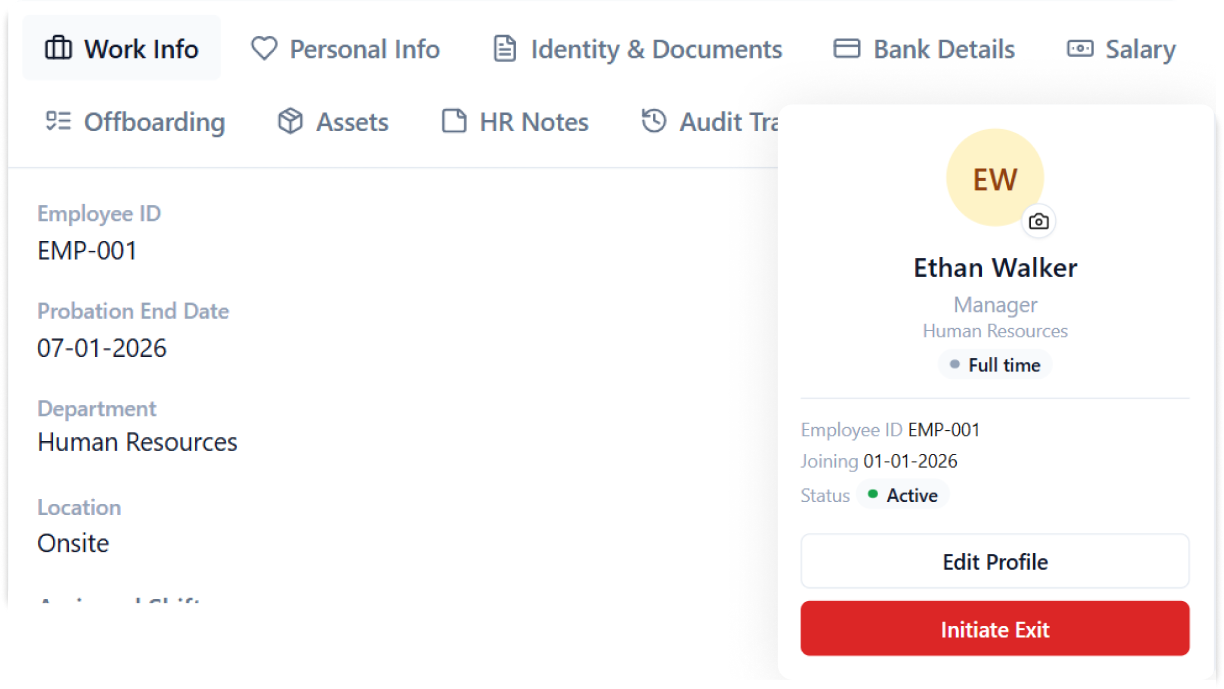The image size is (1224, 689).
Task: Click the Human Resources department value
Action: point(138,442)
